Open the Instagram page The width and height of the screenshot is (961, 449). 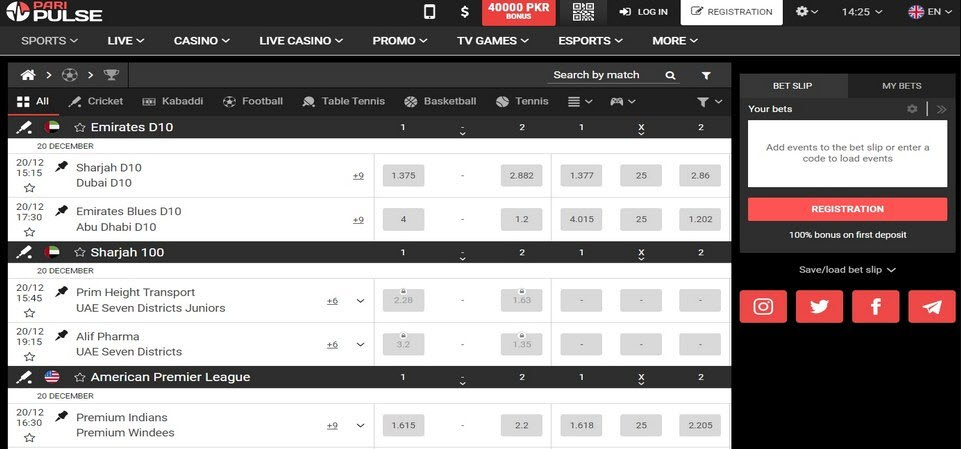763,306
